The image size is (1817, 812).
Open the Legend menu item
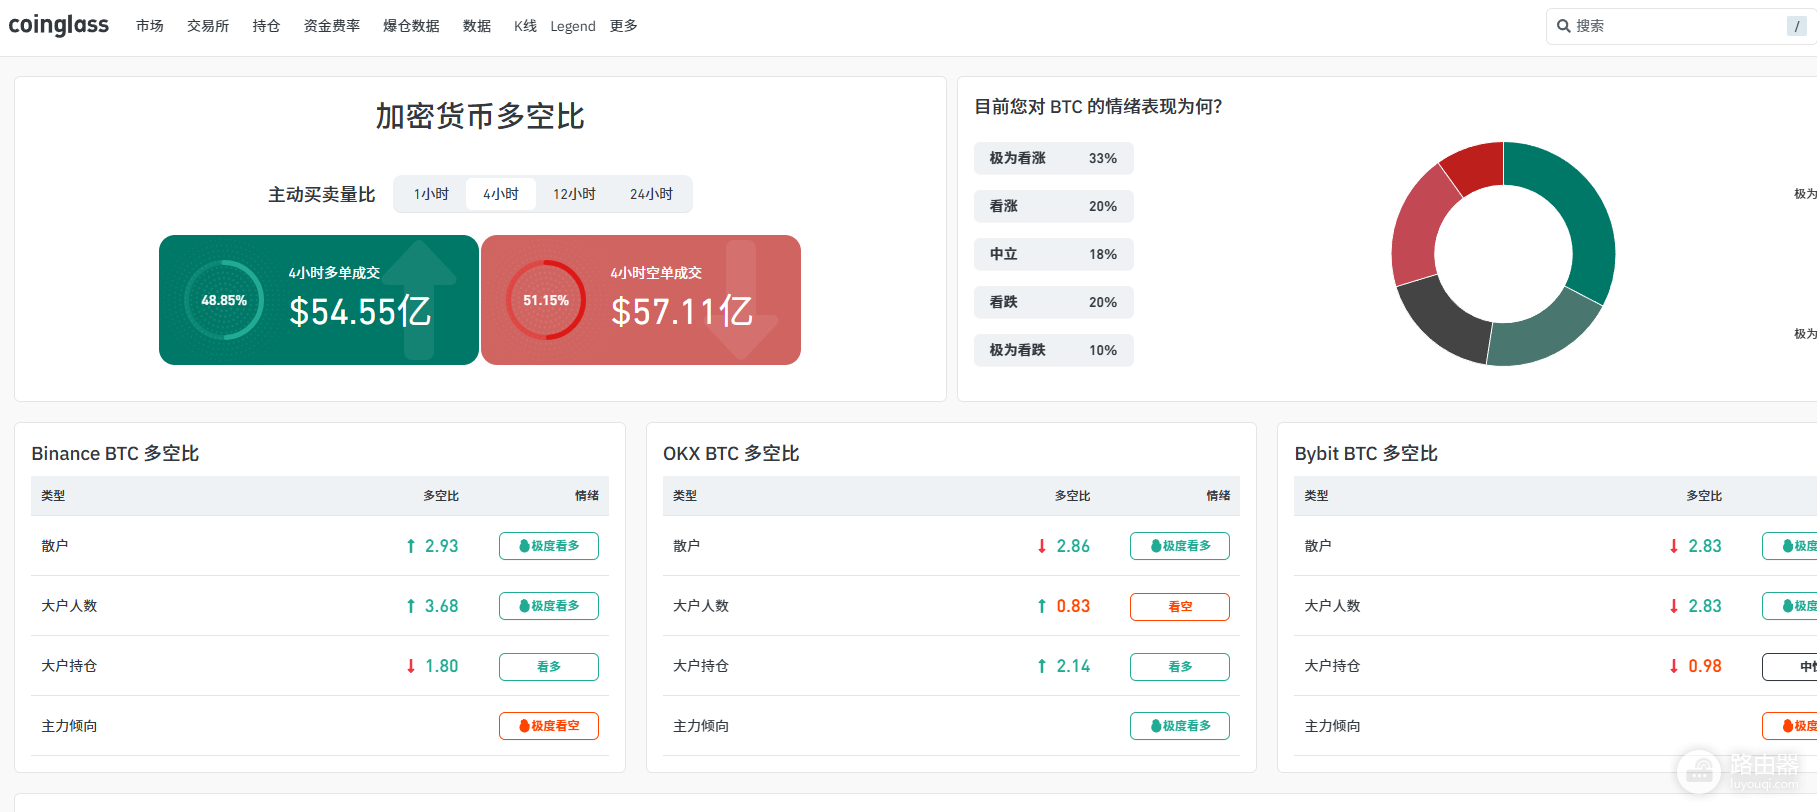pos(573,26)
